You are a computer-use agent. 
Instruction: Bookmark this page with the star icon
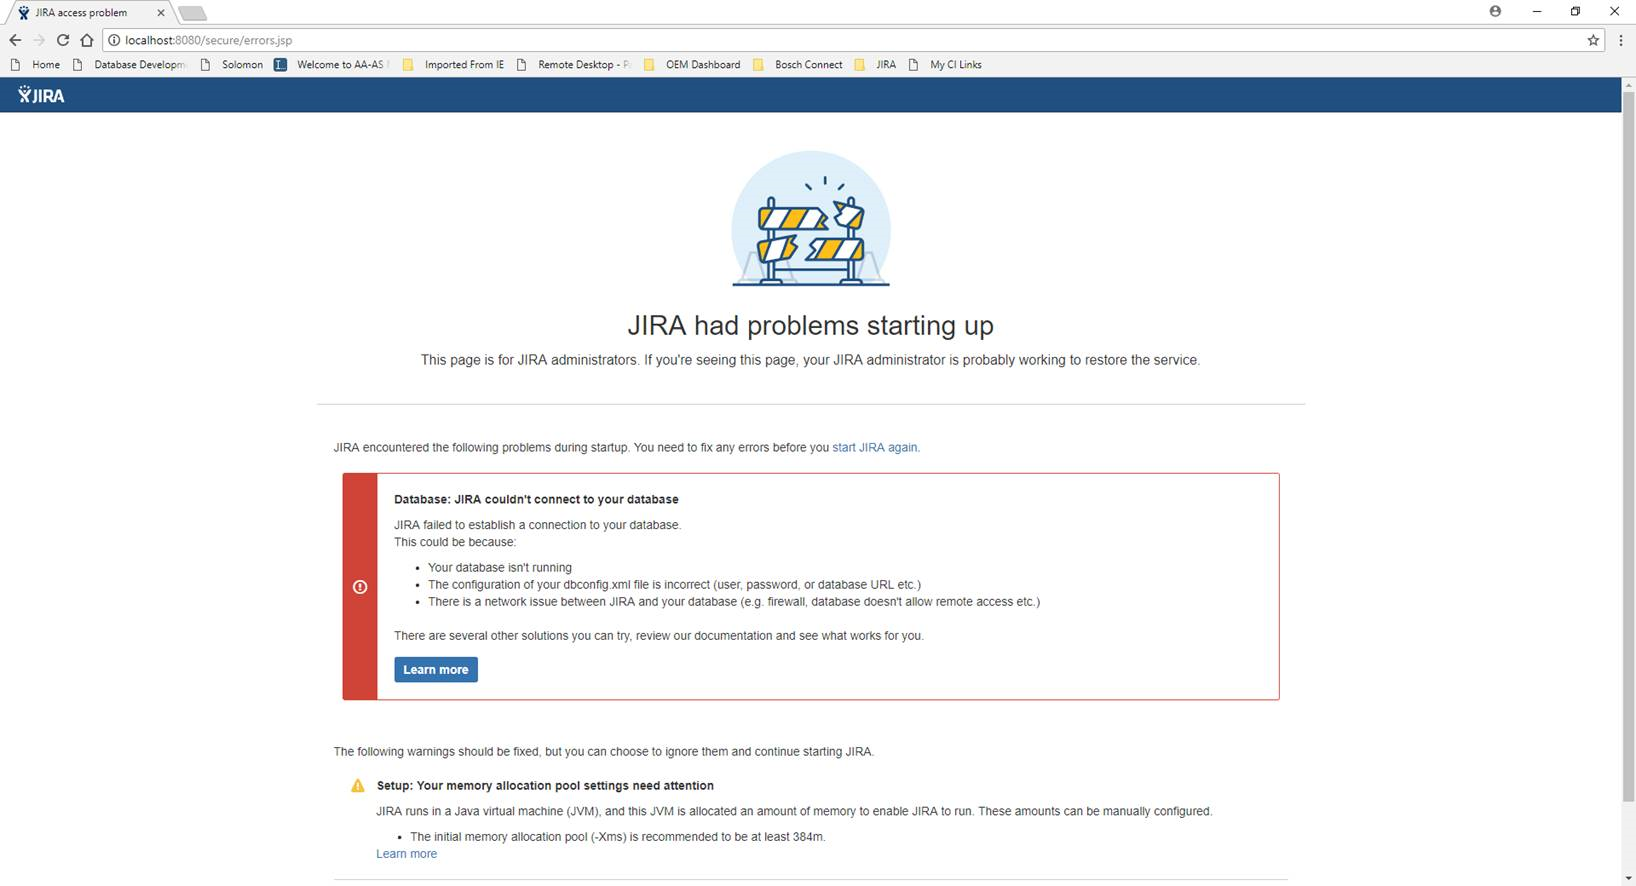tap(1593, 40)
